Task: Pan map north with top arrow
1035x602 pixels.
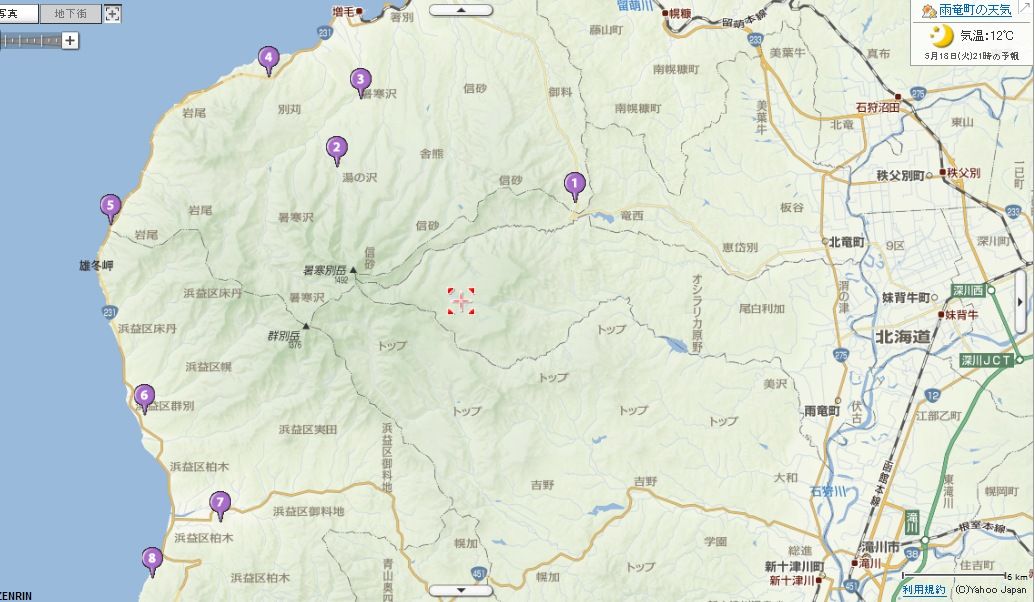Action: coord(461,10)
